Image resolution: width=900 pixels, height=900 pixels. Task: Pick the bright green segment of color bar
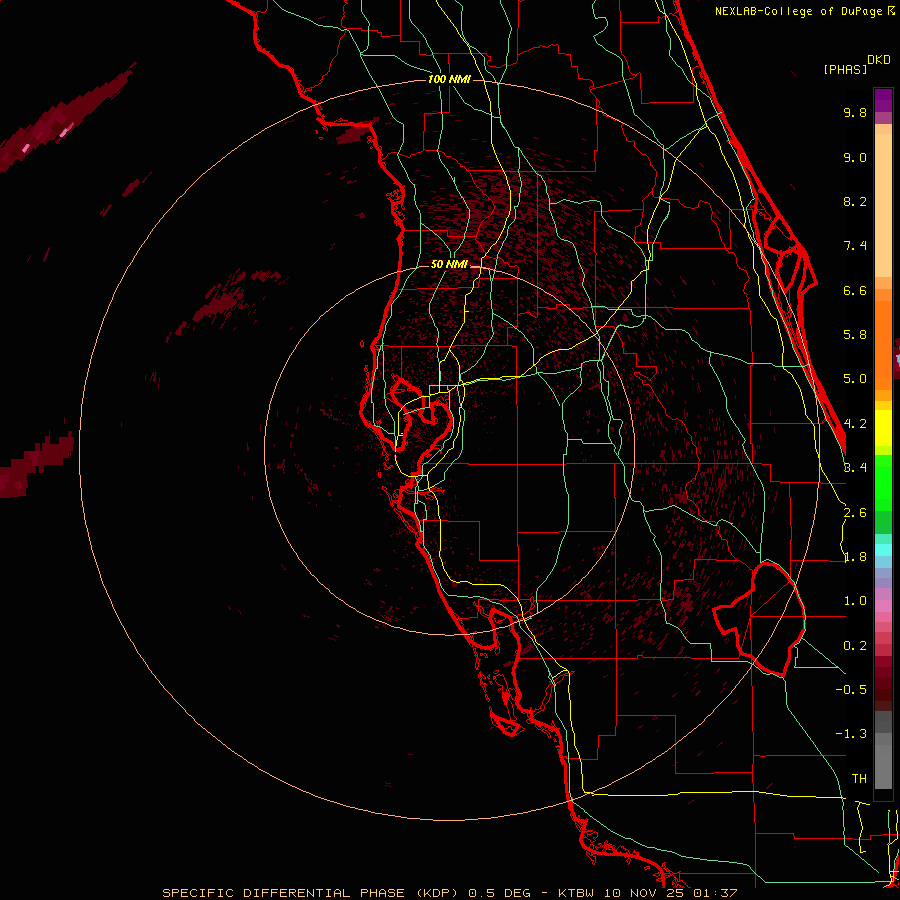click(x=883, y=483)
